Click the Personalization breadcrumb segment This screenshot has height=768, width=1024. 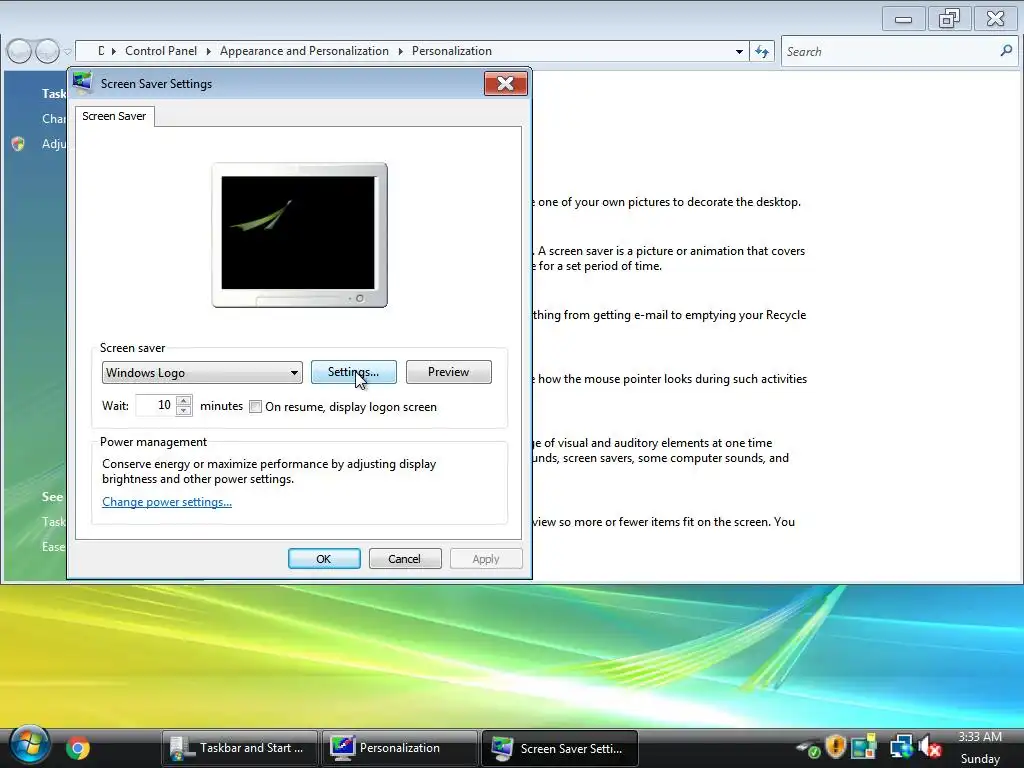point(452,51)
